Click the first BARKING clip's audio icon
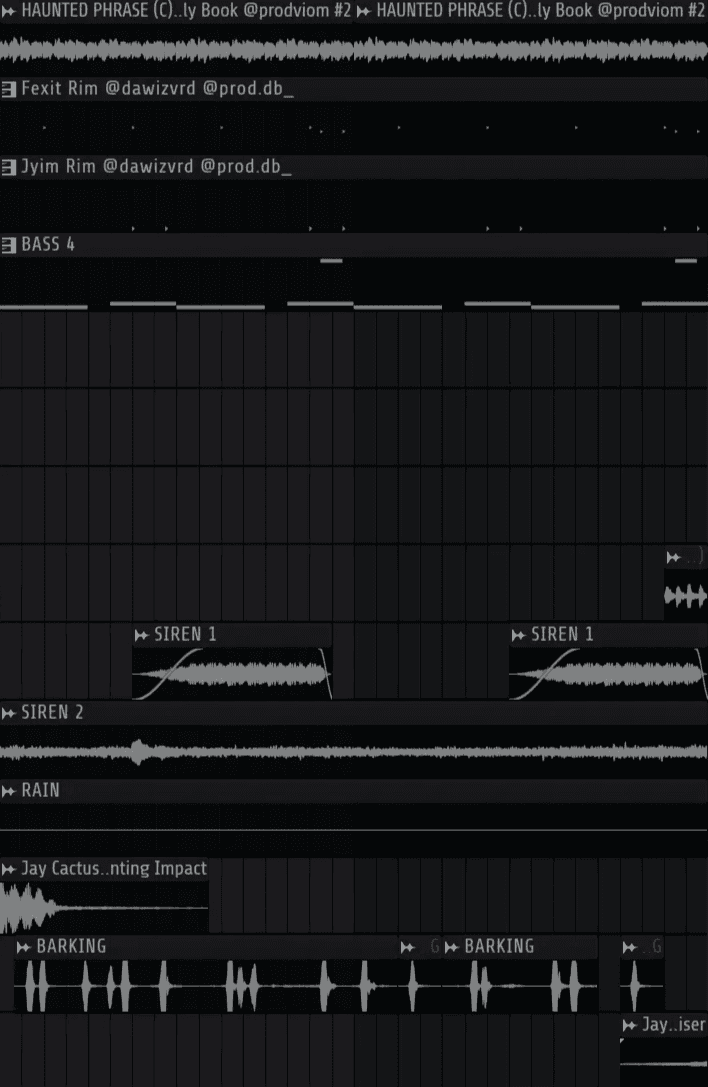The image size is (708, 1087). click(x=24, y=947)
